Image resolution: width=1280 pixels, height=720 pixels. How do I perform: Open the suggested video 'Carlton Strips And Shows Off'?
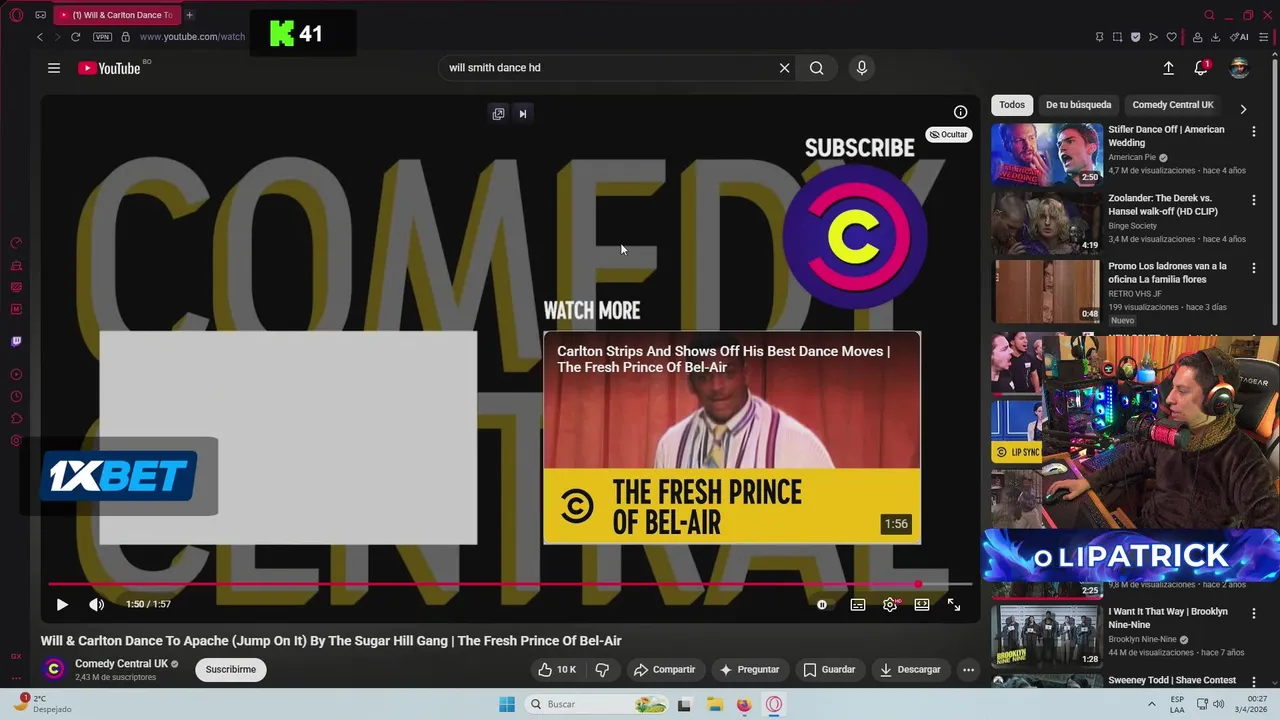732,437
